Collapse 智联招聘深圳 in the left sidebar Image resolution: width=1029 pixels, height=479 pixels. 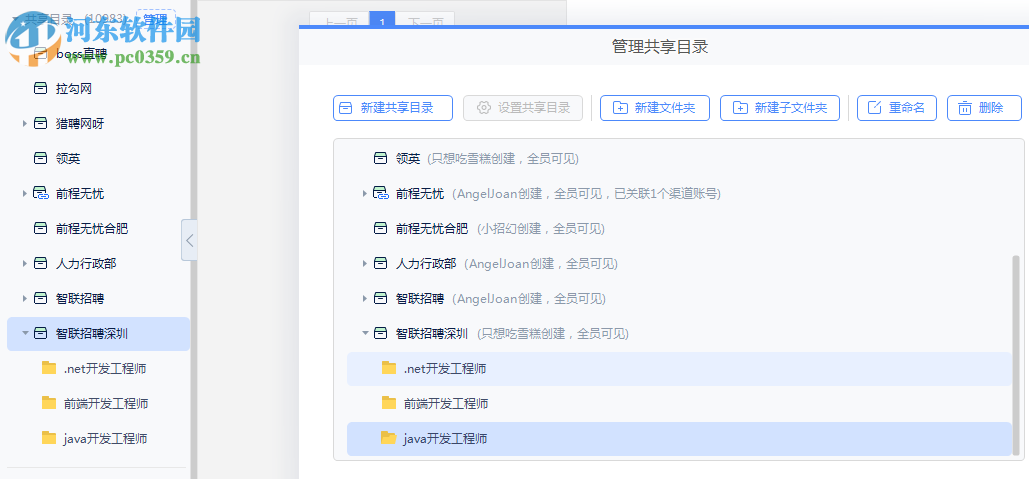click(25, 333)
